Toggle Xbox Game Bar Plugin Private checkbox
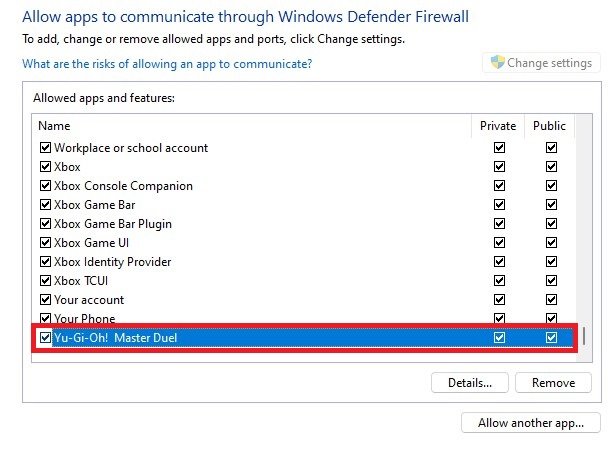 (499, 224)
